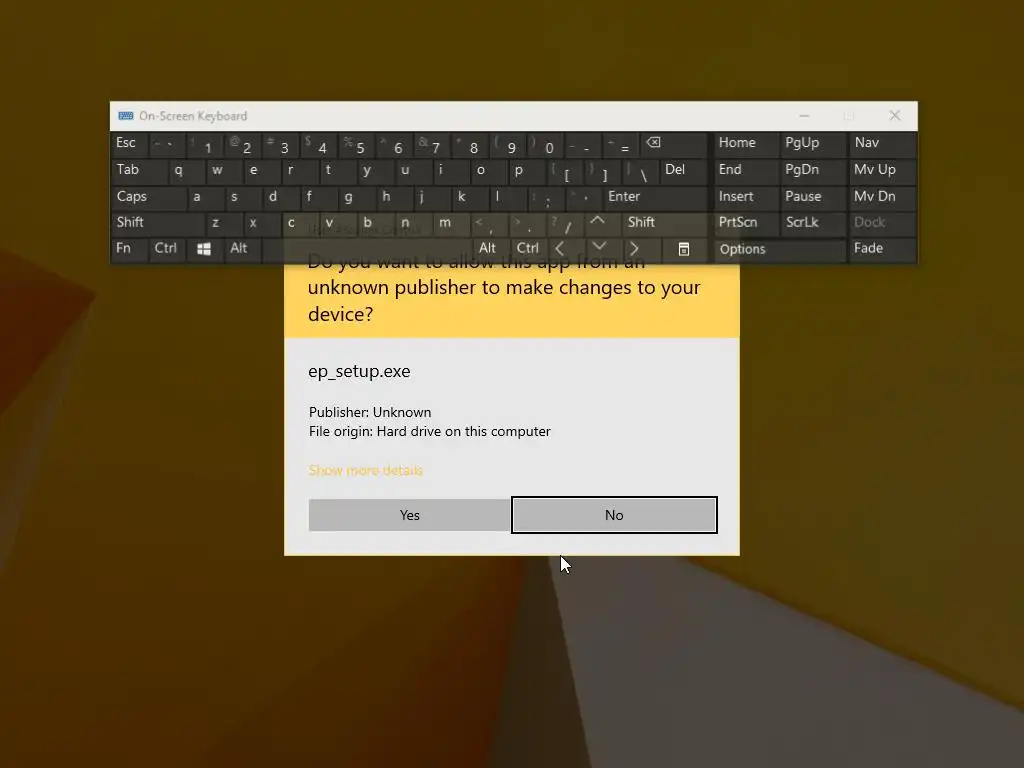Screen dimensions: 1024x768
Task: Click No in the UAC prompt
Action: (x=614, y=515)
